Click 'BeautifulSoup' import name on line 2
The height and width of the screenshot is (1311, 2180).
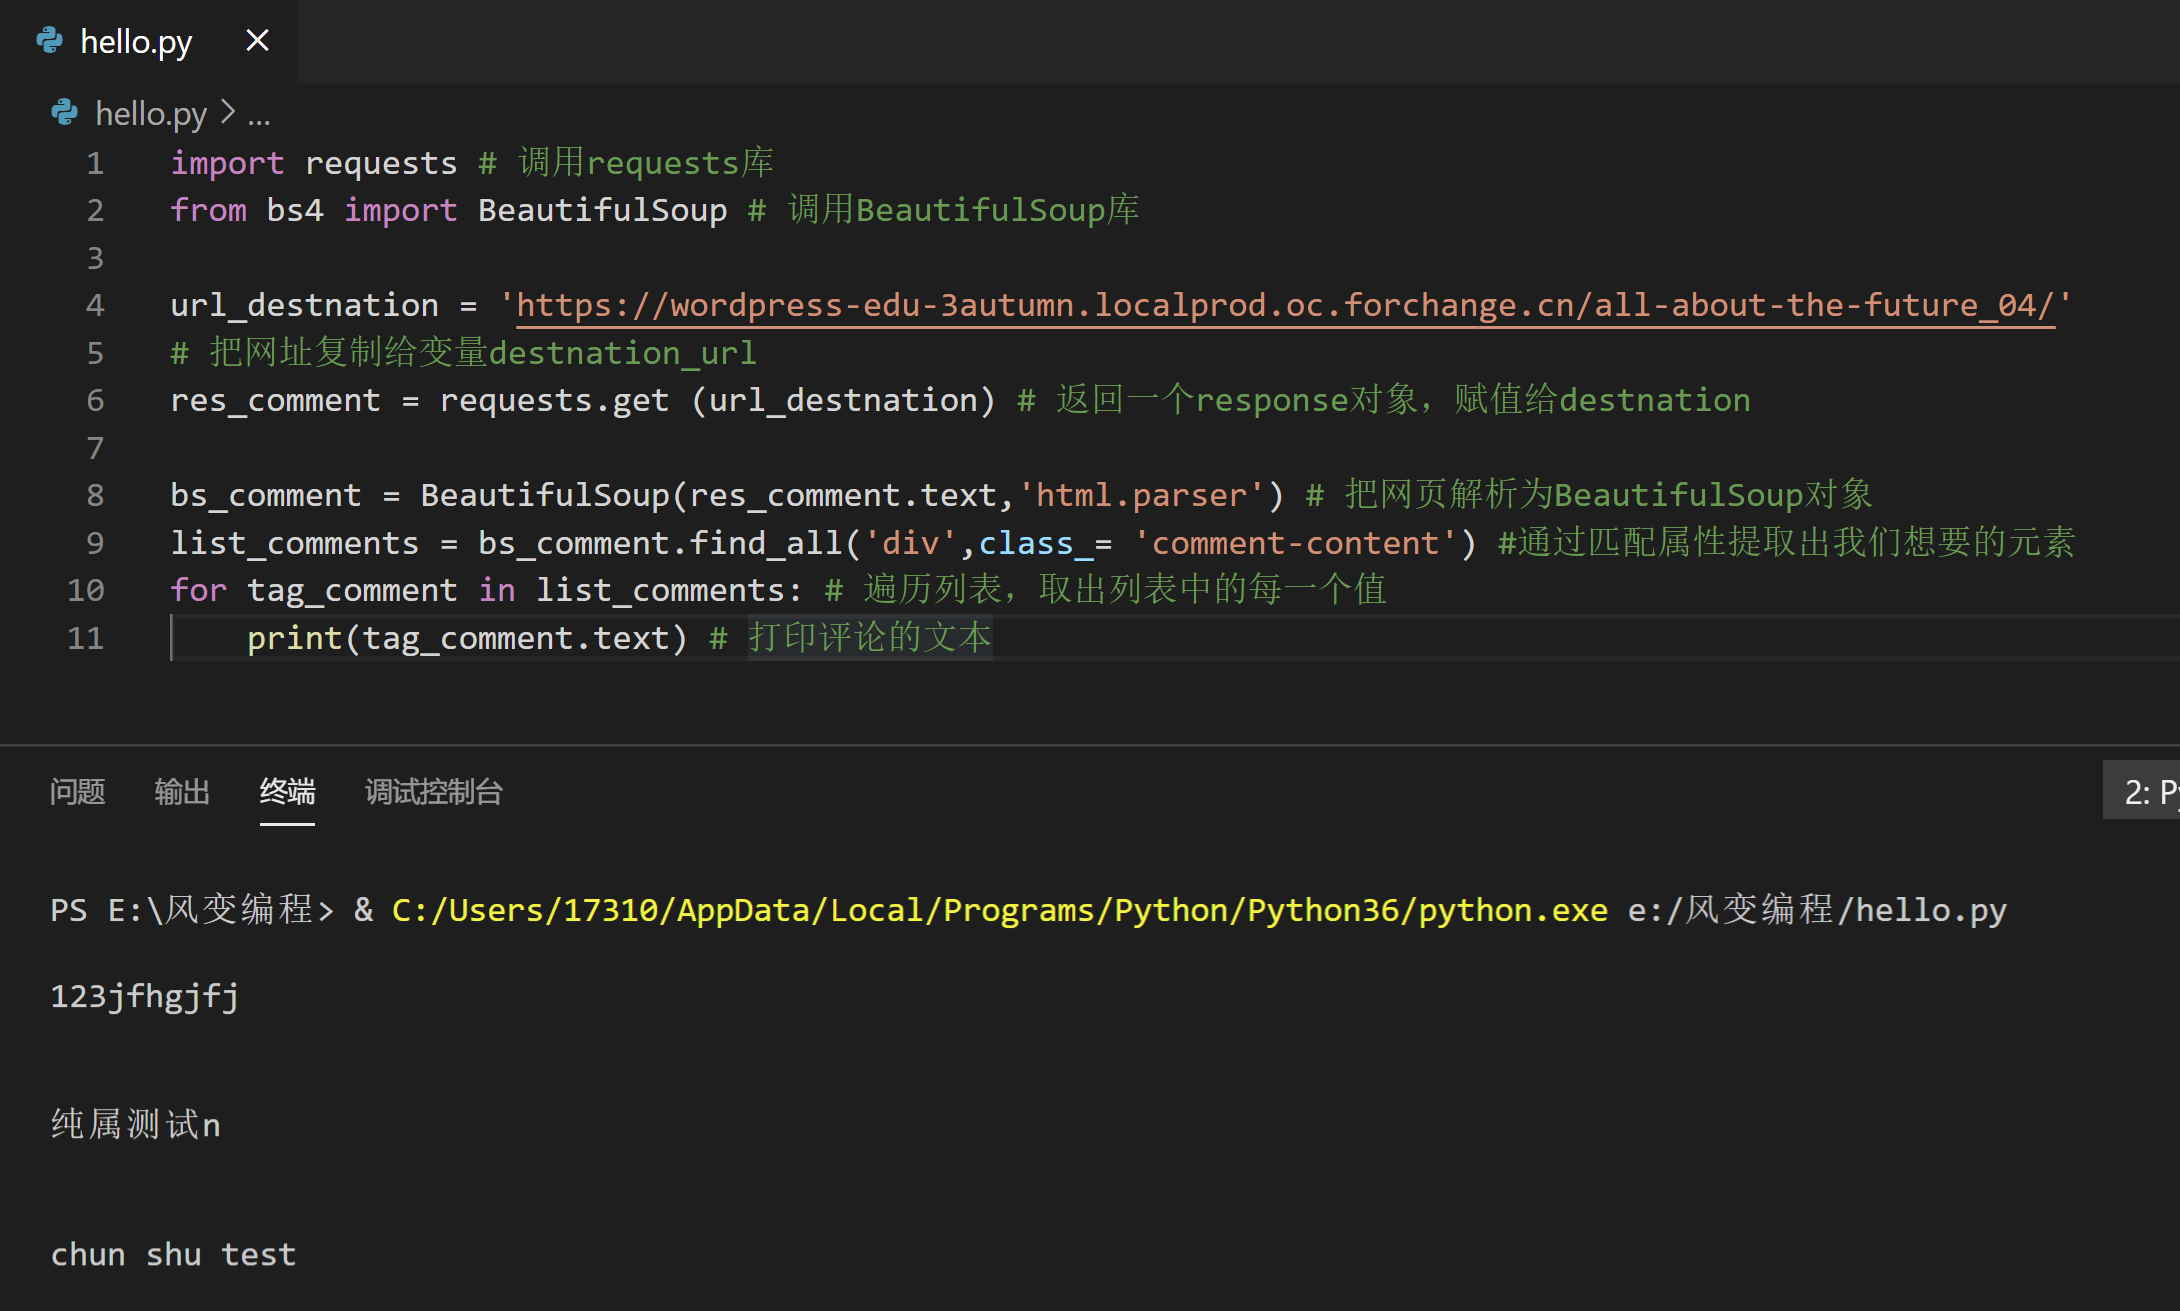pos(603,210)
